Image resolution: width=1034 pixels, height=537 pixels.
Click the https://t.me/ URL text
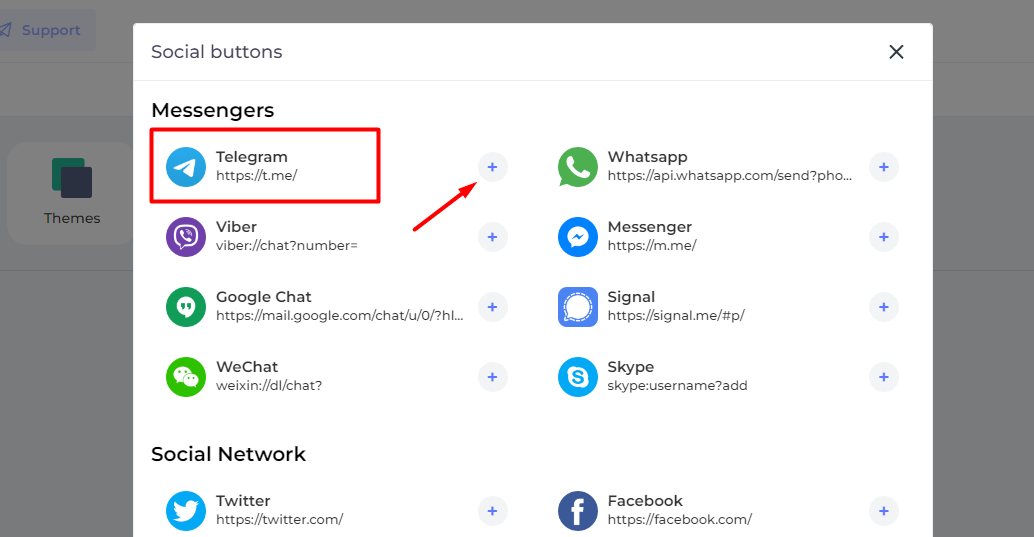pyautogui.click(x=257, y=175)
